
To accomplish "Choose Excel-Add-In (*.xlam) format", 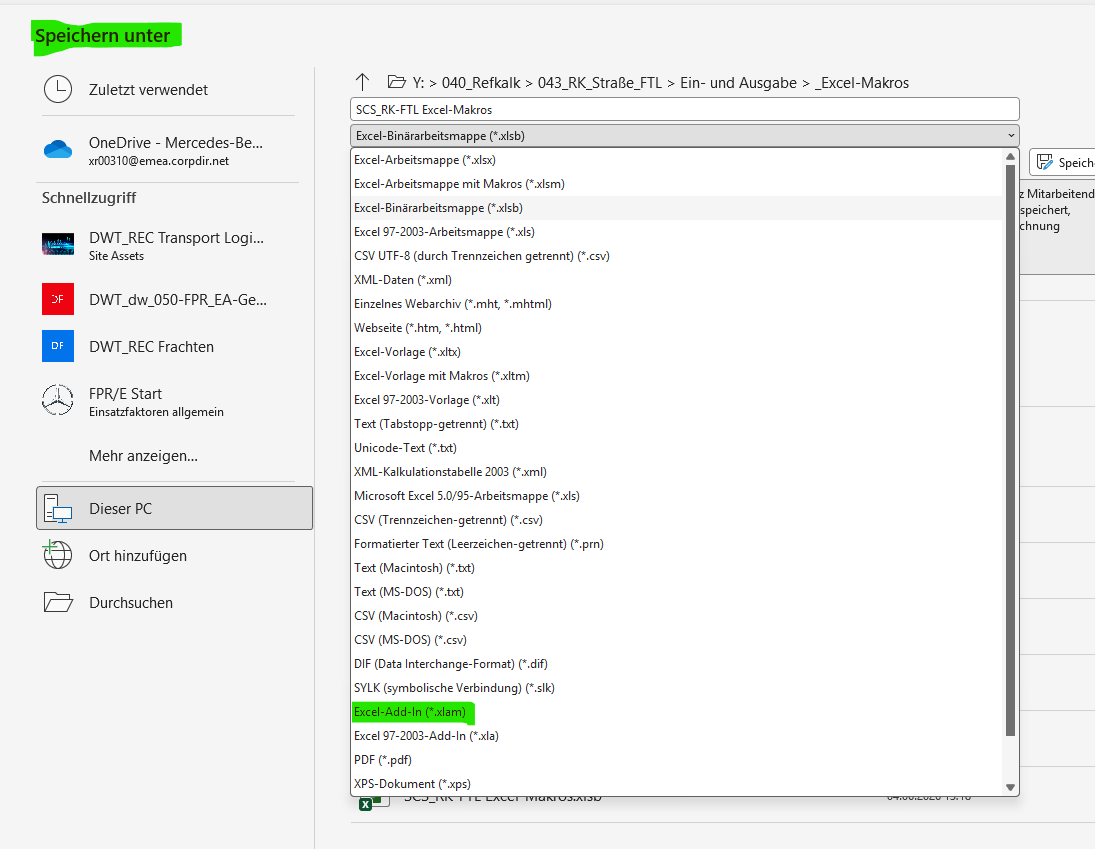I will [410, 711].
